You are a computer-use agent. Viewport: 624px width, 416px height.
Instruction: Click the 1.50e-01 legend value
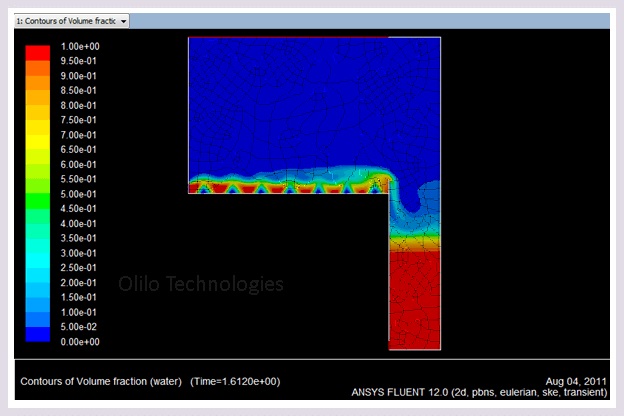click(x=78, y=297)
